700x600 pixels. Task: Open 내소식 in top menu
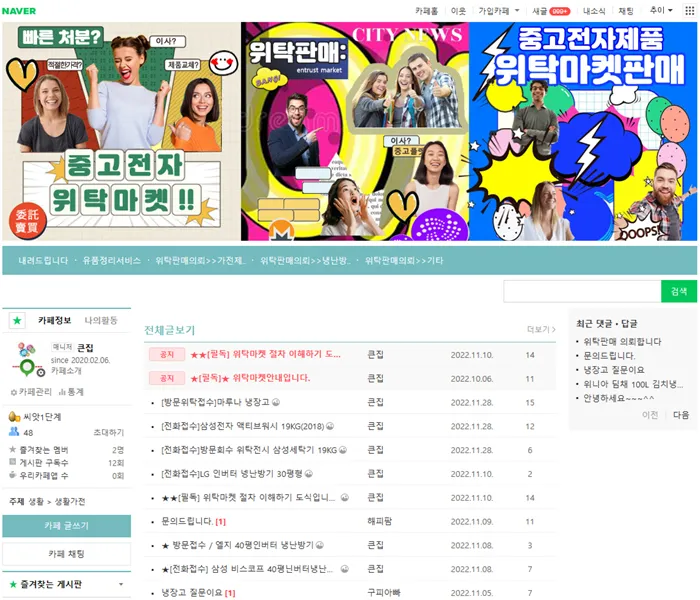click(x=594, y=11)
